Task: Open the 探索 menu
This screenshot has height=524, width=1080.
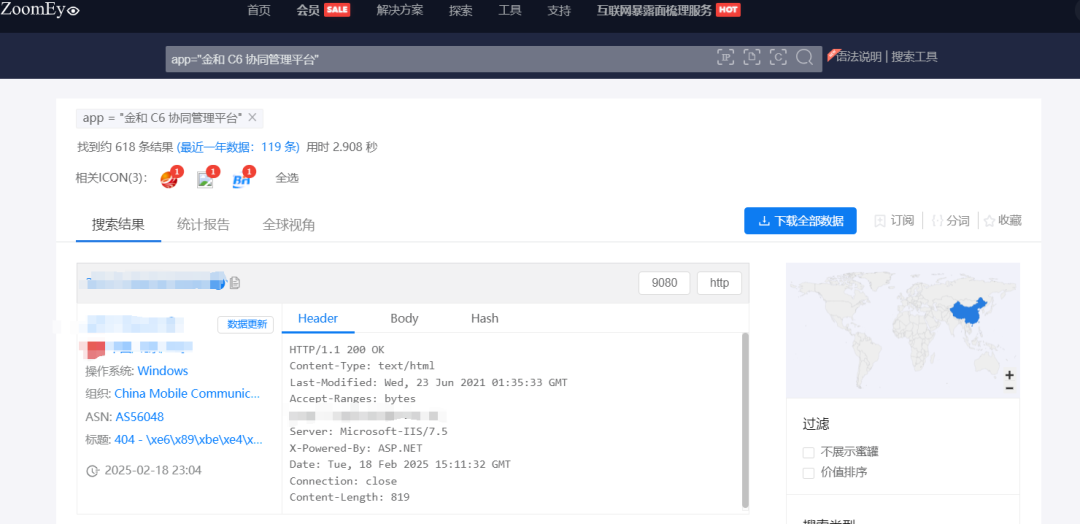Action: (x=461, y=10)
